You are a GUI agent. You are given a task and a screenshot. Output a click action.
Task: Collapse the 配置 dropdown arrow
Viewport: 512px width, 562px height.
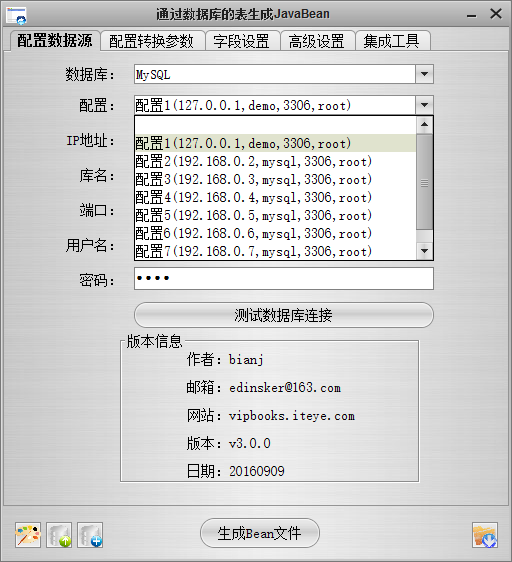pyautogui.click(x=425, y=105)
